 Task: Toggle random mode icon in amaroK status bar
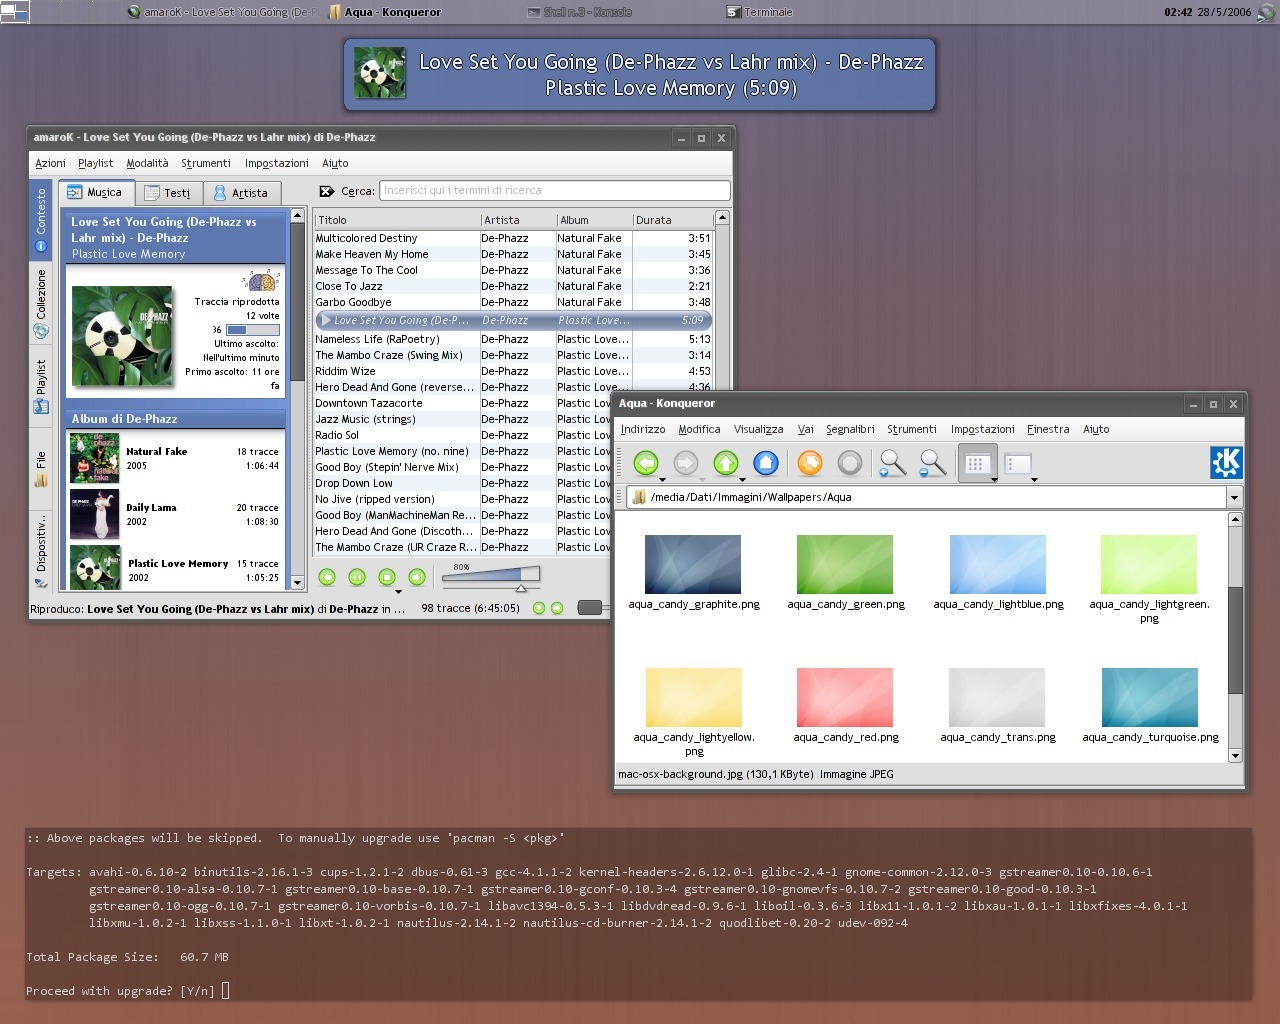539,608
